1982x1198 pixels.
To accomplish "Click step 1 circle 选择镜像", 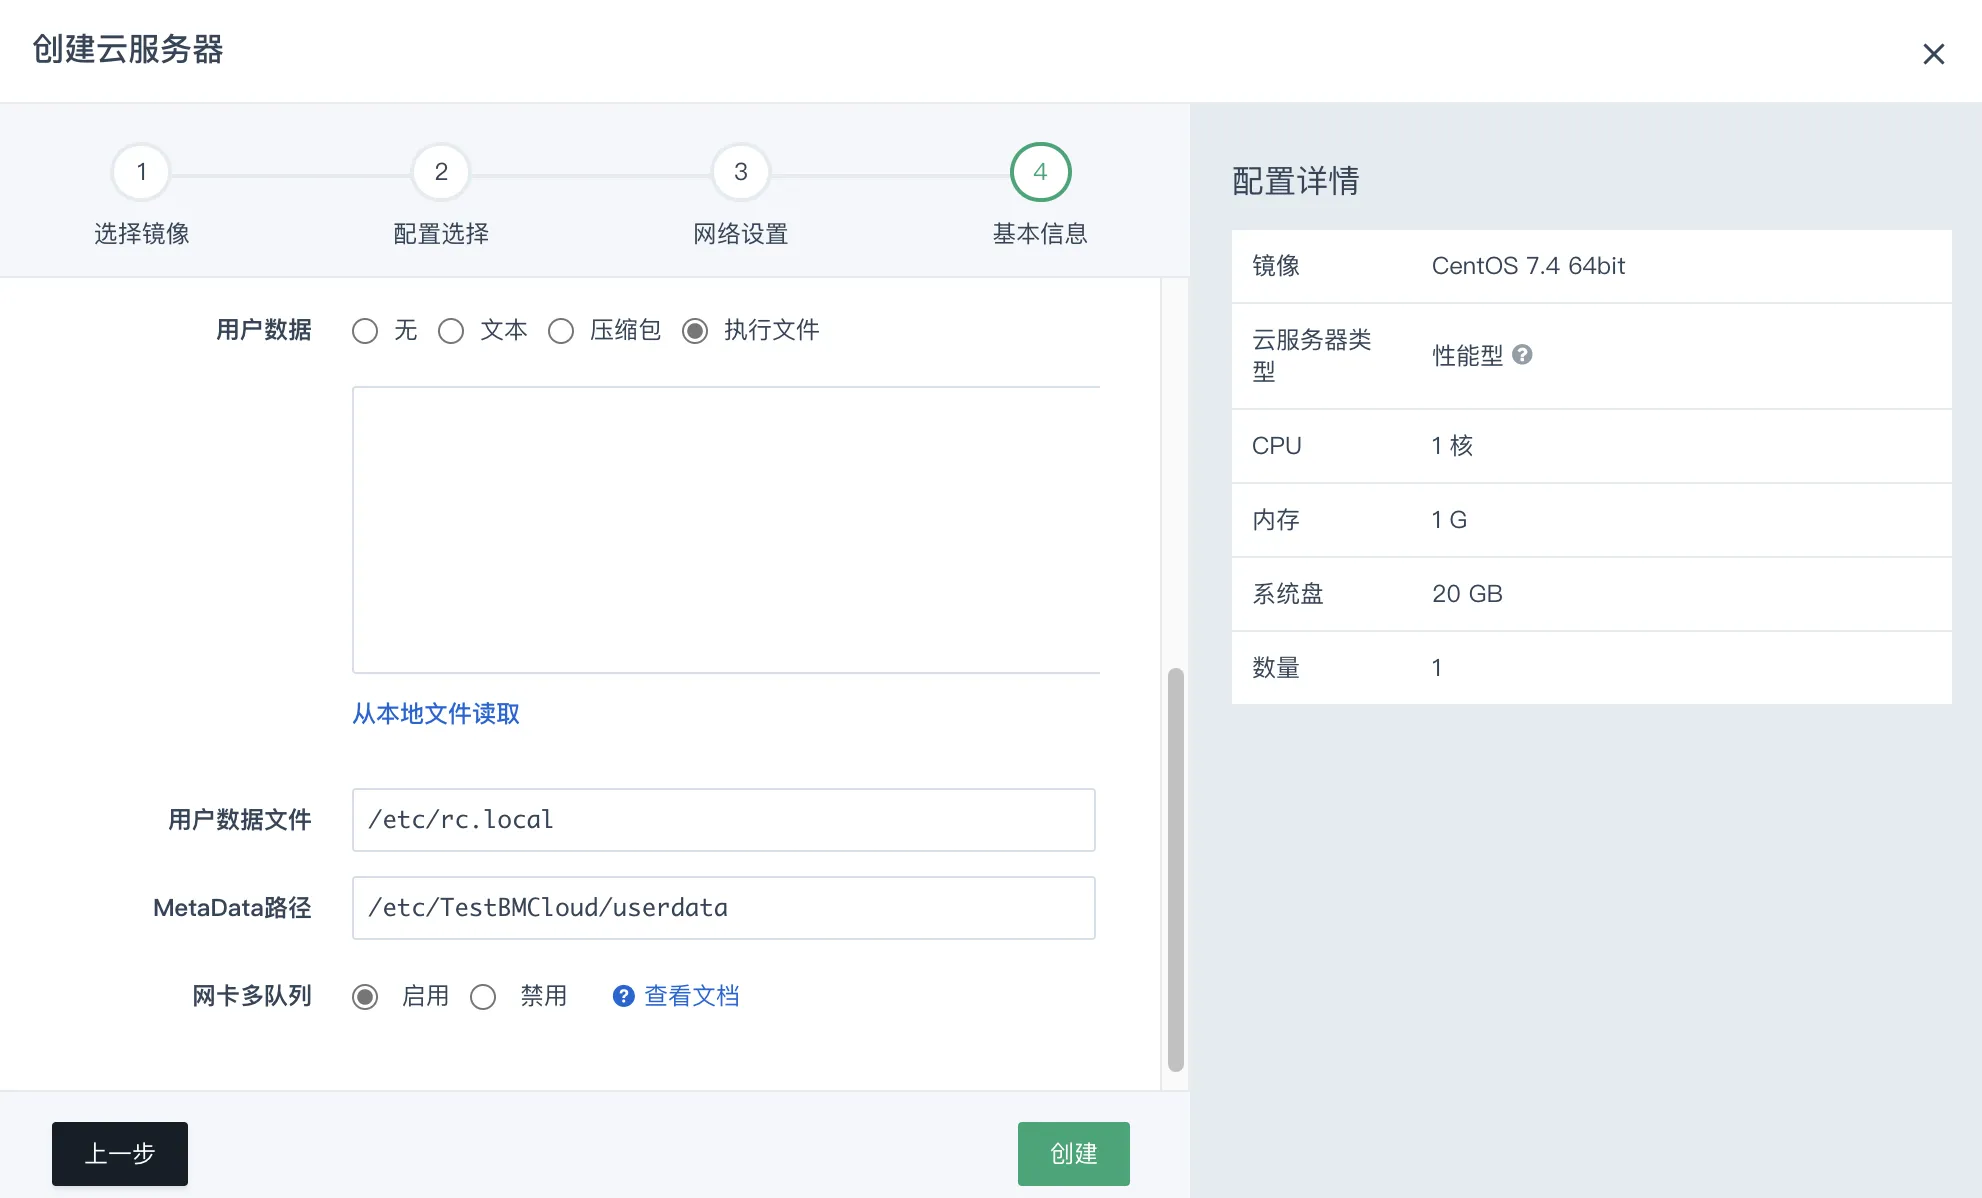I will pos(140,172).
